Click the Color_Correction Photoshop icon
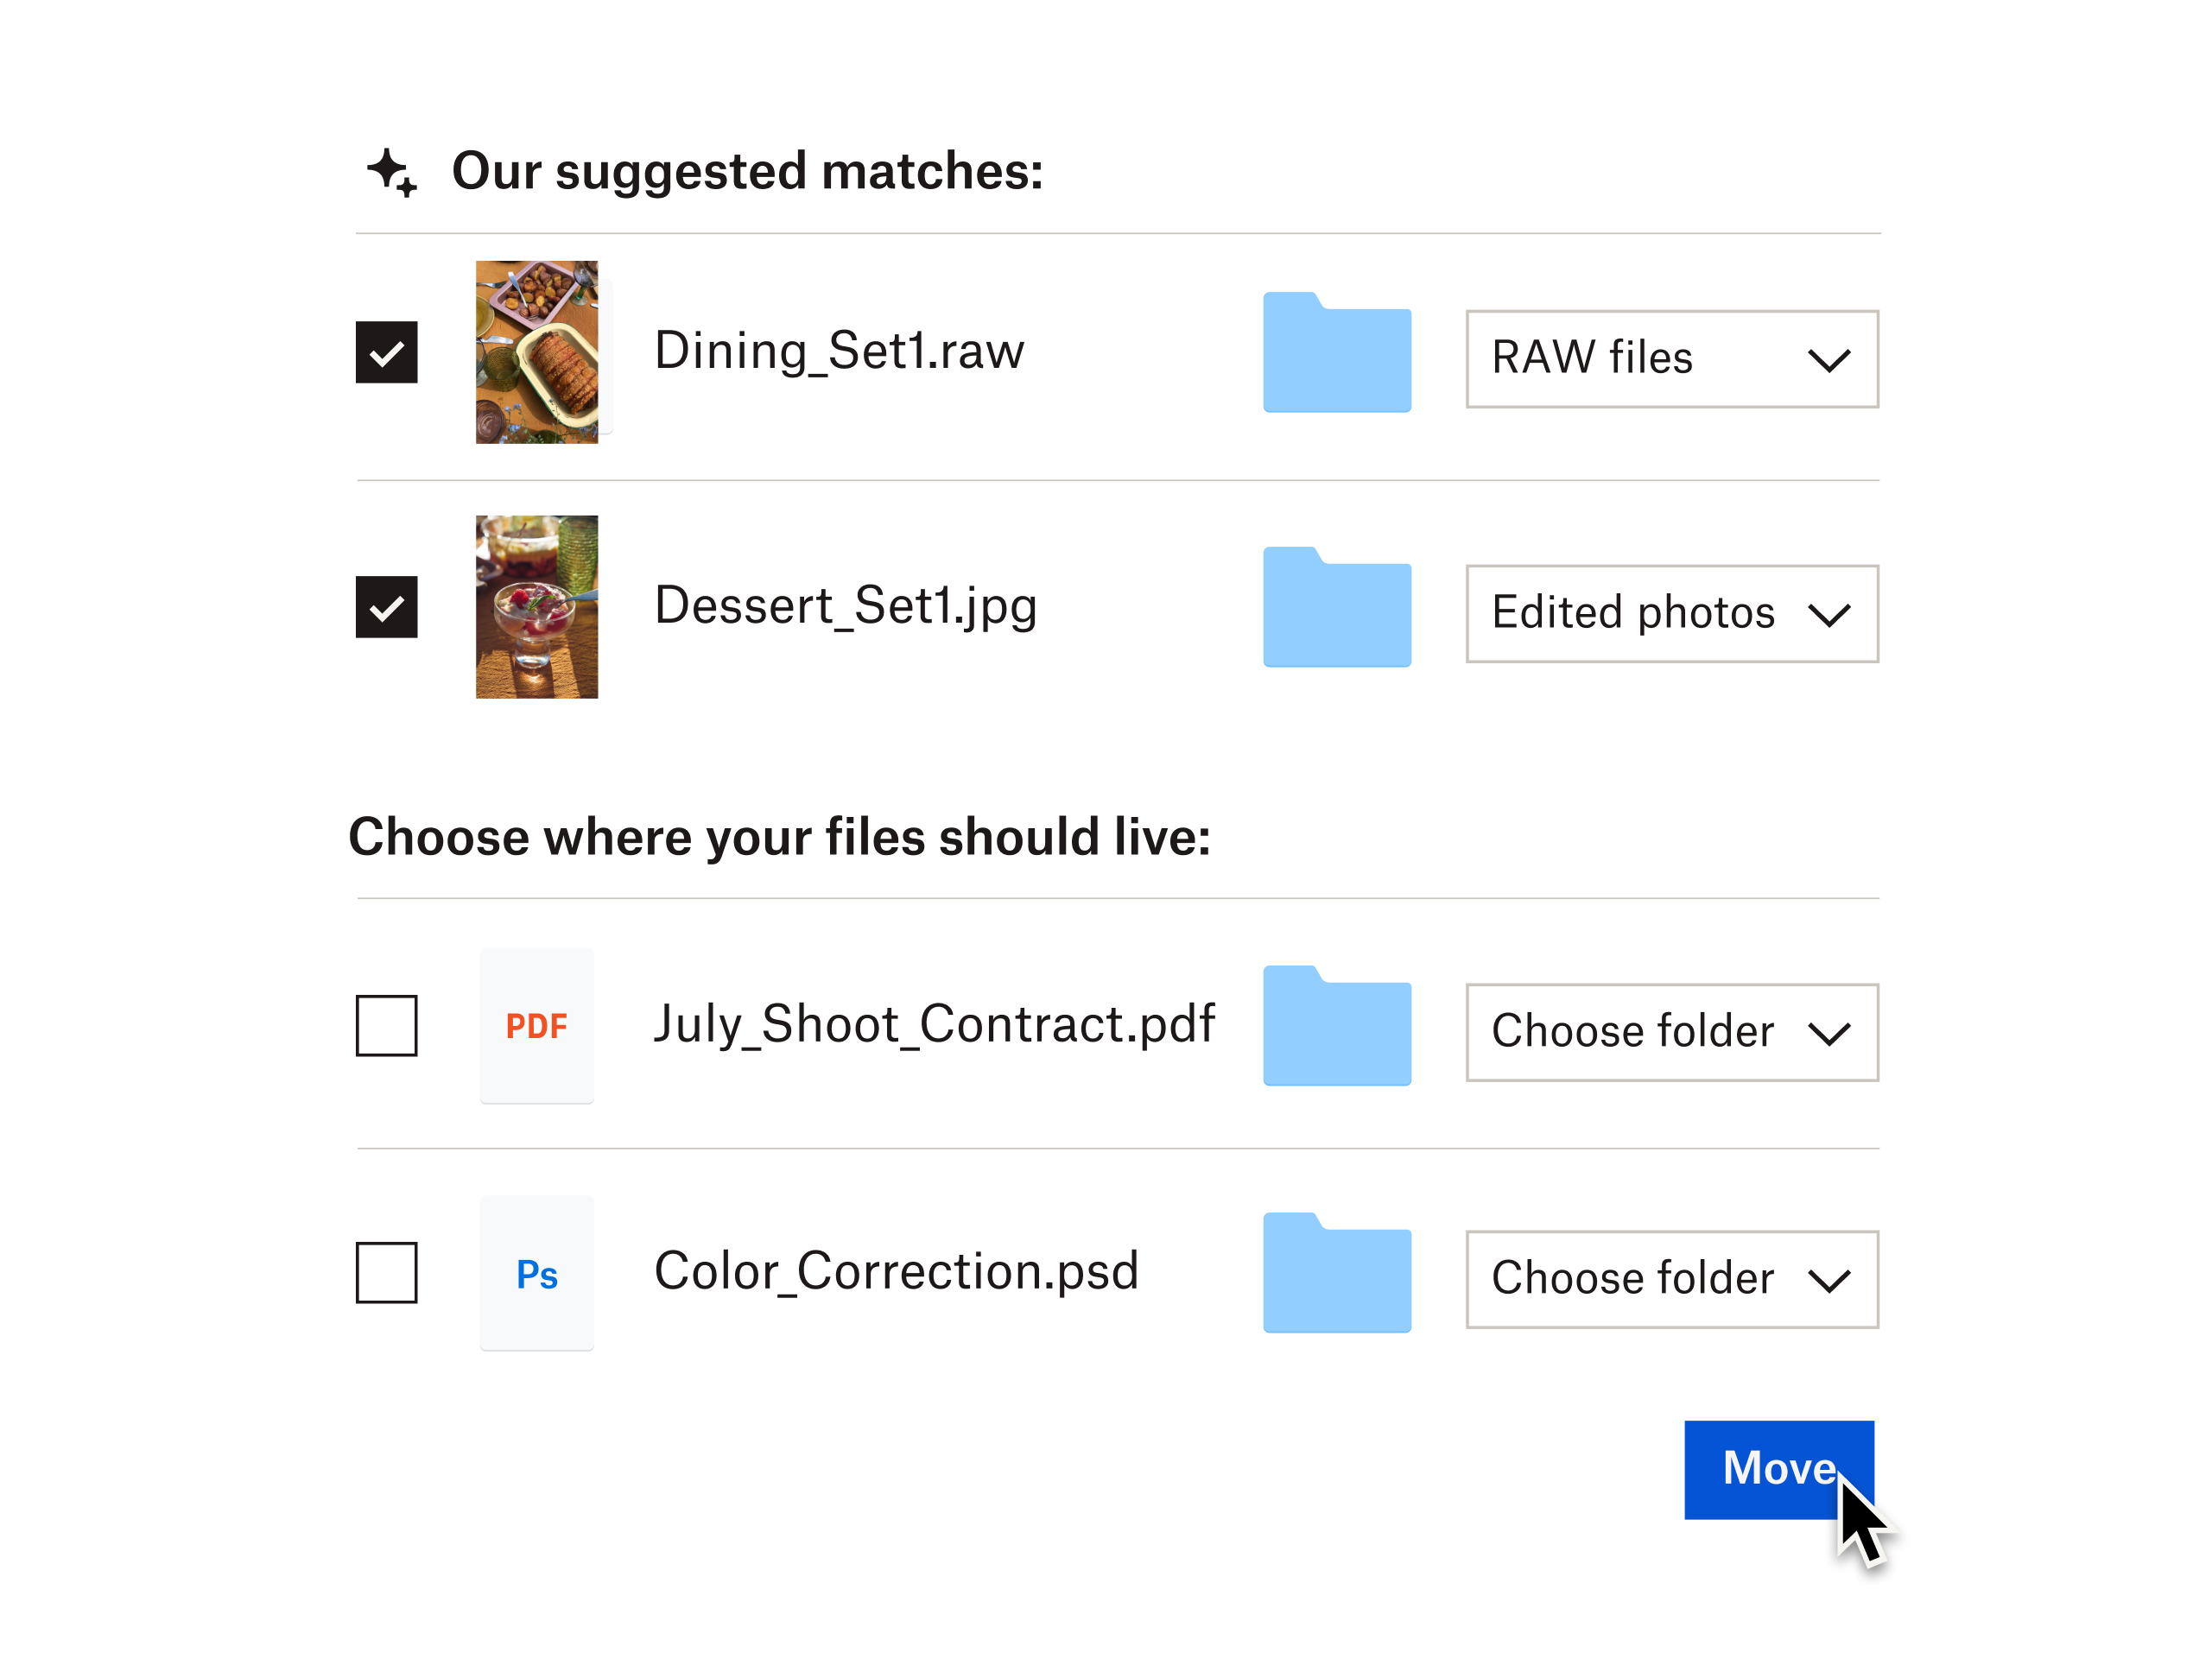 pos(537,1270)
